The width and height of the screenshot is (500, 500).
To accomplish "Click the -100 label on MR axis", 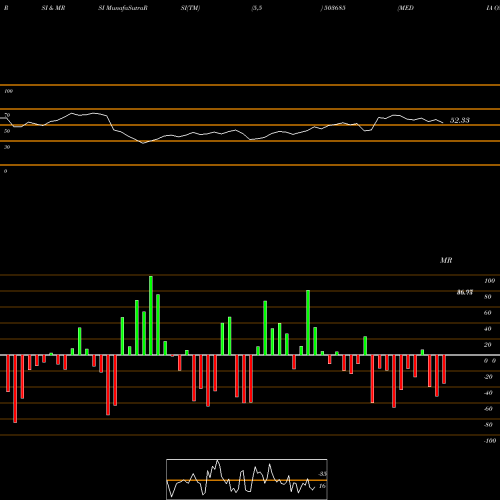I will tap(490, 441).
